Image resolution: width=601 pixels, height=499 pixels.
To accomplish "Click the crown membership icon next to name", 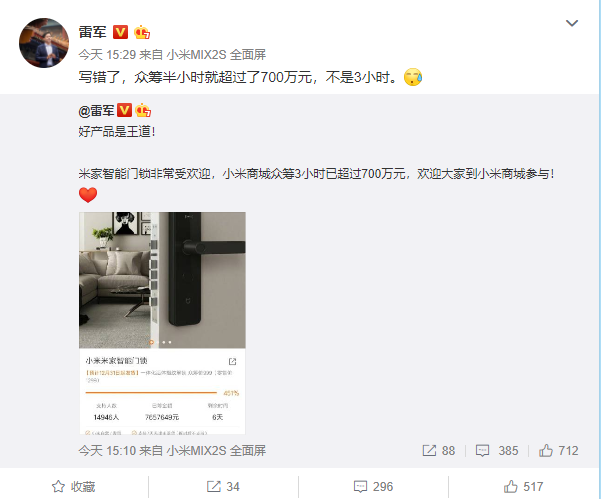I will 142,32.
